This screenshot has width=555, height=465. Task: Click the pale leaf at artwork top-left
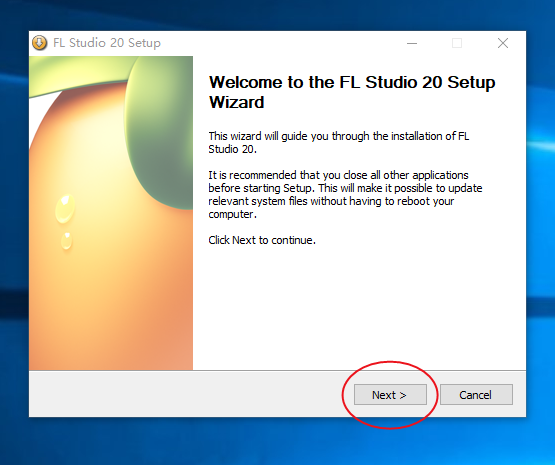[x=78, y=73]
